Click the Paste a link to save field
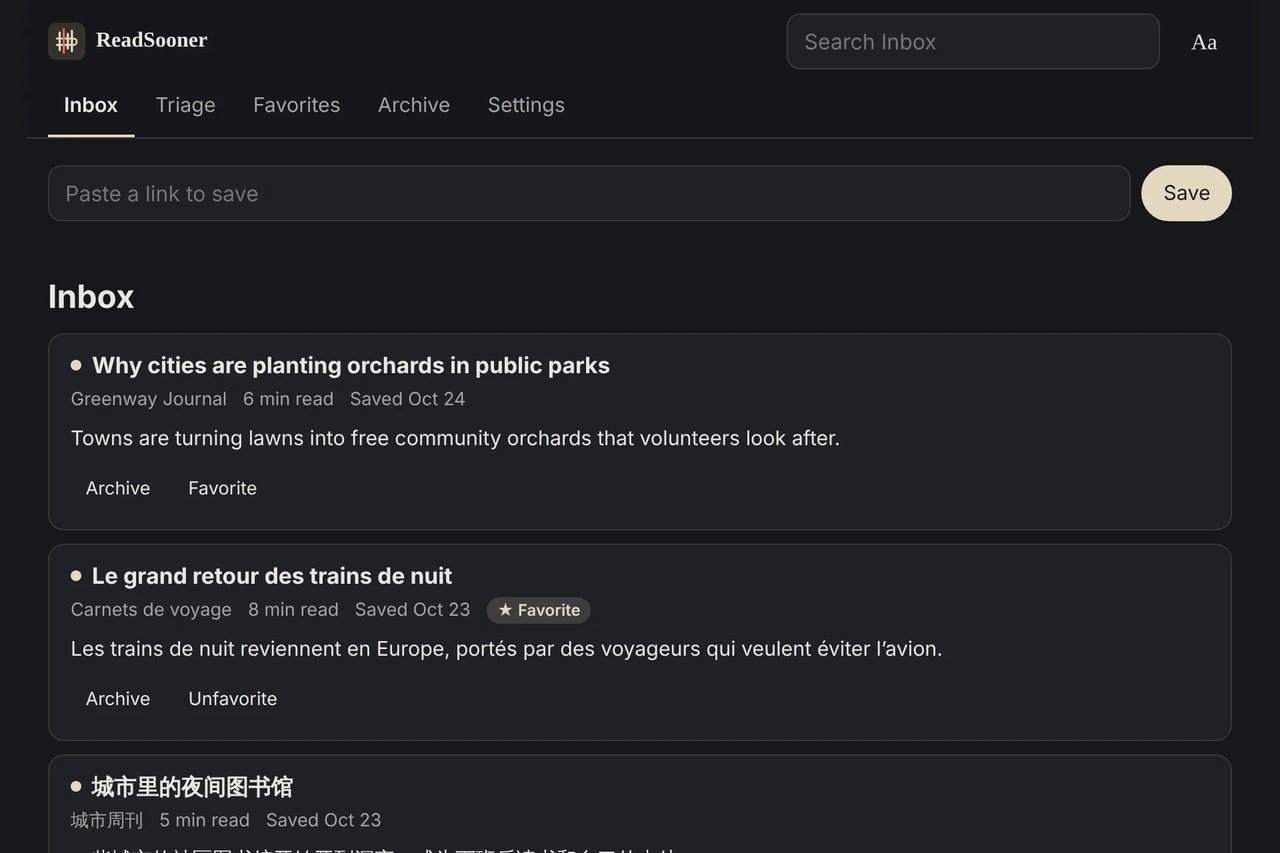Image resolution: width=1280 pixels, height=853 pixels. (x=589, y=193)
